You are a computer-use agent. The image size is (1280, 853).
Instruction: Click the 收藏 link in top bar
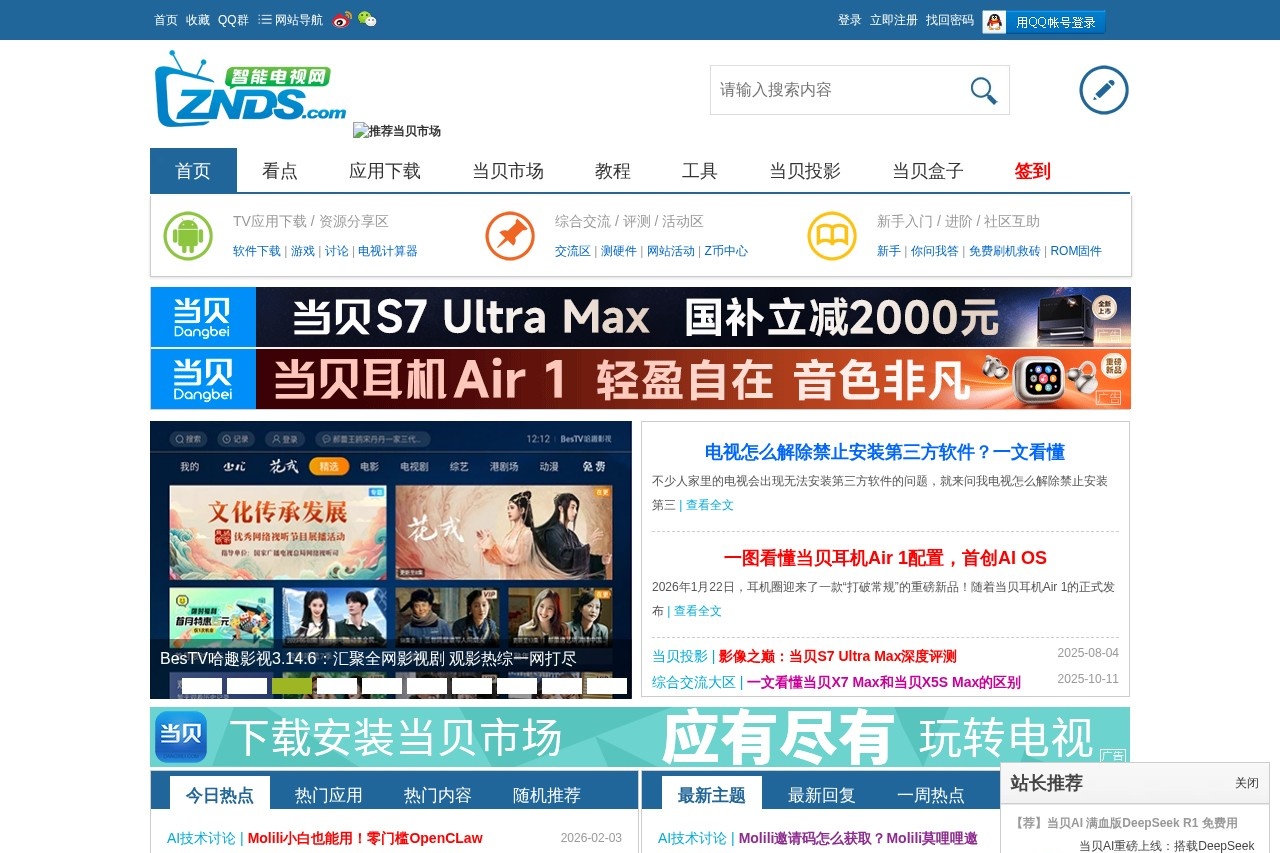pos(198,20)
